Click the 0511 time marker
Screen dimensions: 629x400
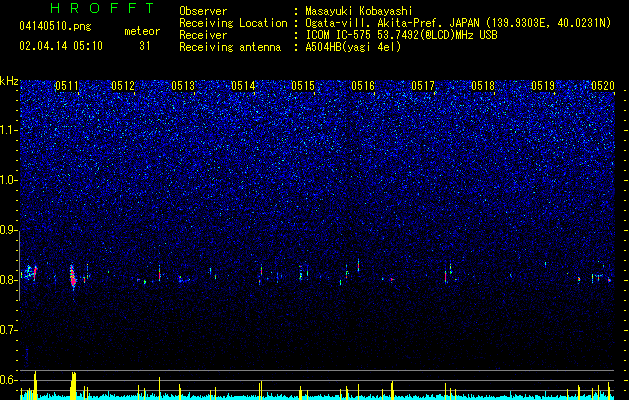pos(67,86)
